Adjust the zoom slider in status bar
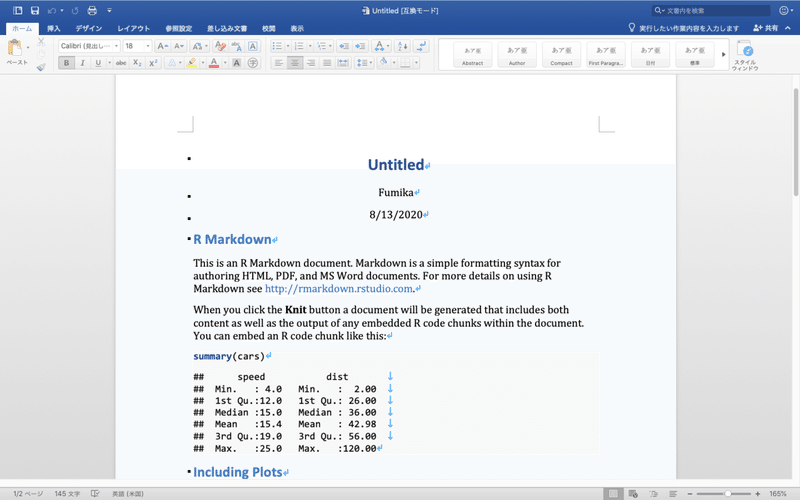 728,493
